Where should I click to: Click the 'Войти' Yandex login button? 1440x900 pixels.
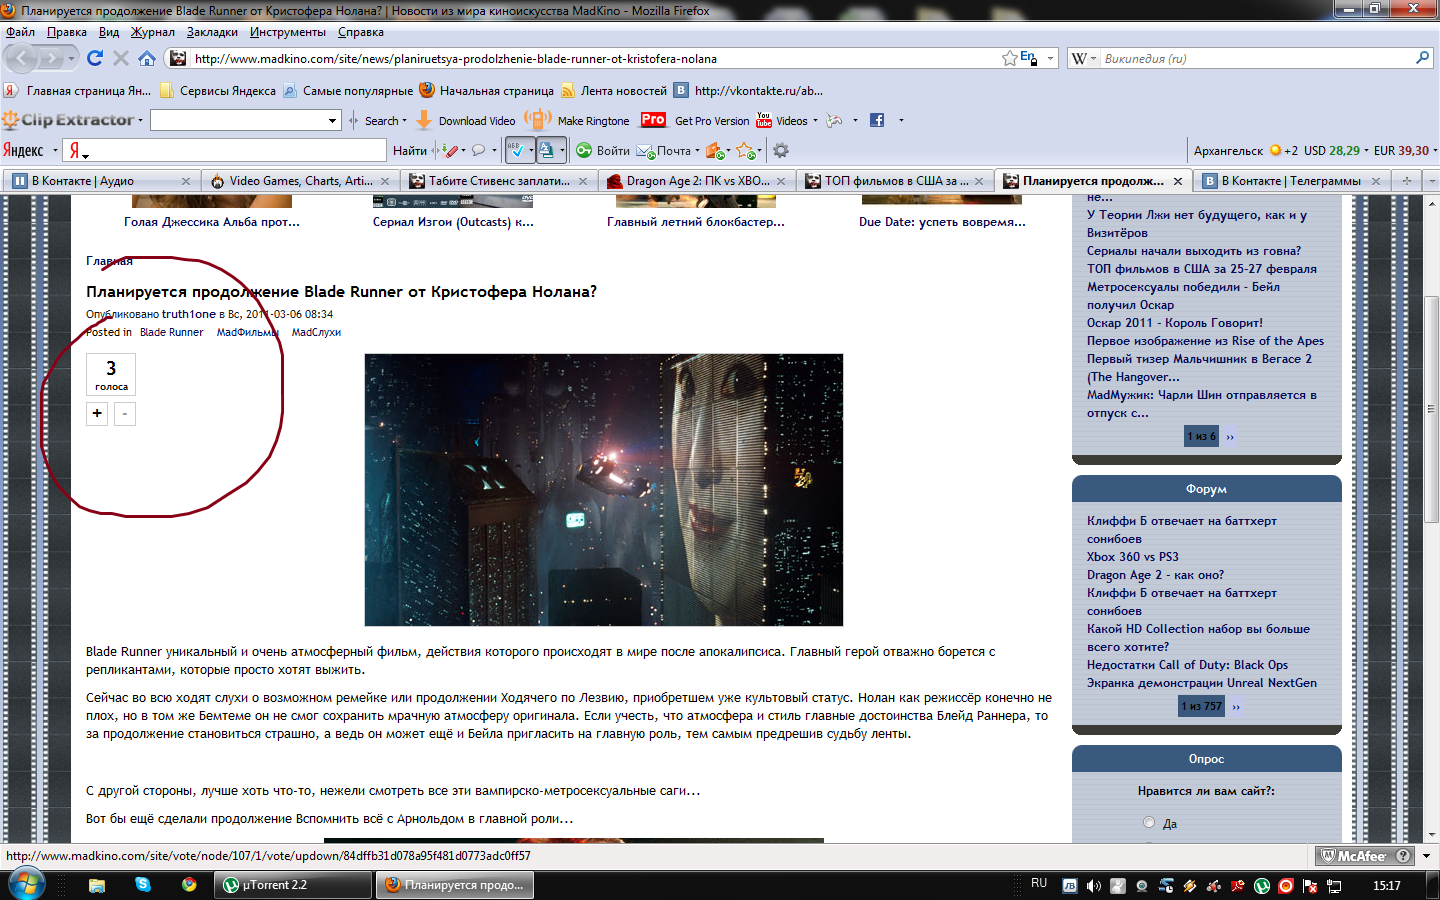603,150
